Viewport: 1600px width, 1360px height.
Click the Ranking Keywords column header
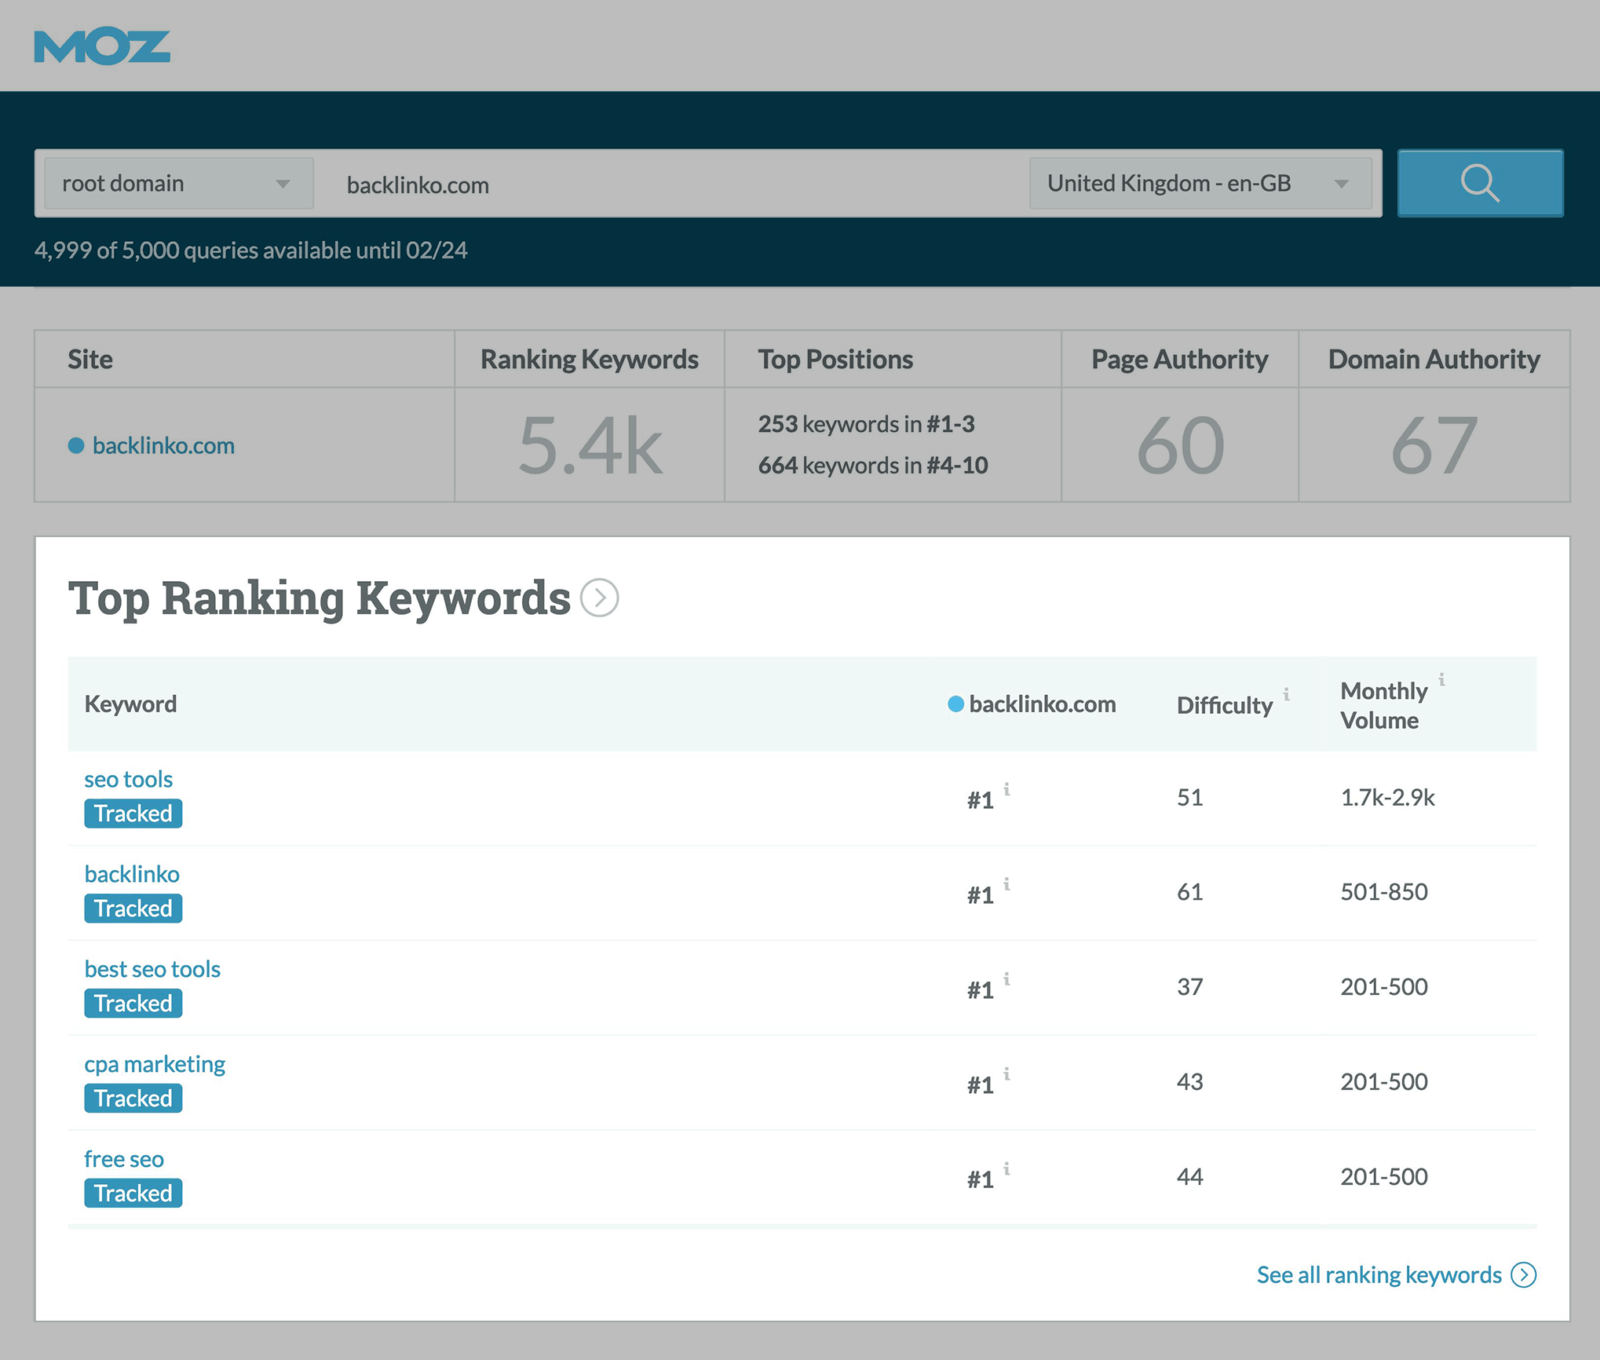tap(589, 360)
